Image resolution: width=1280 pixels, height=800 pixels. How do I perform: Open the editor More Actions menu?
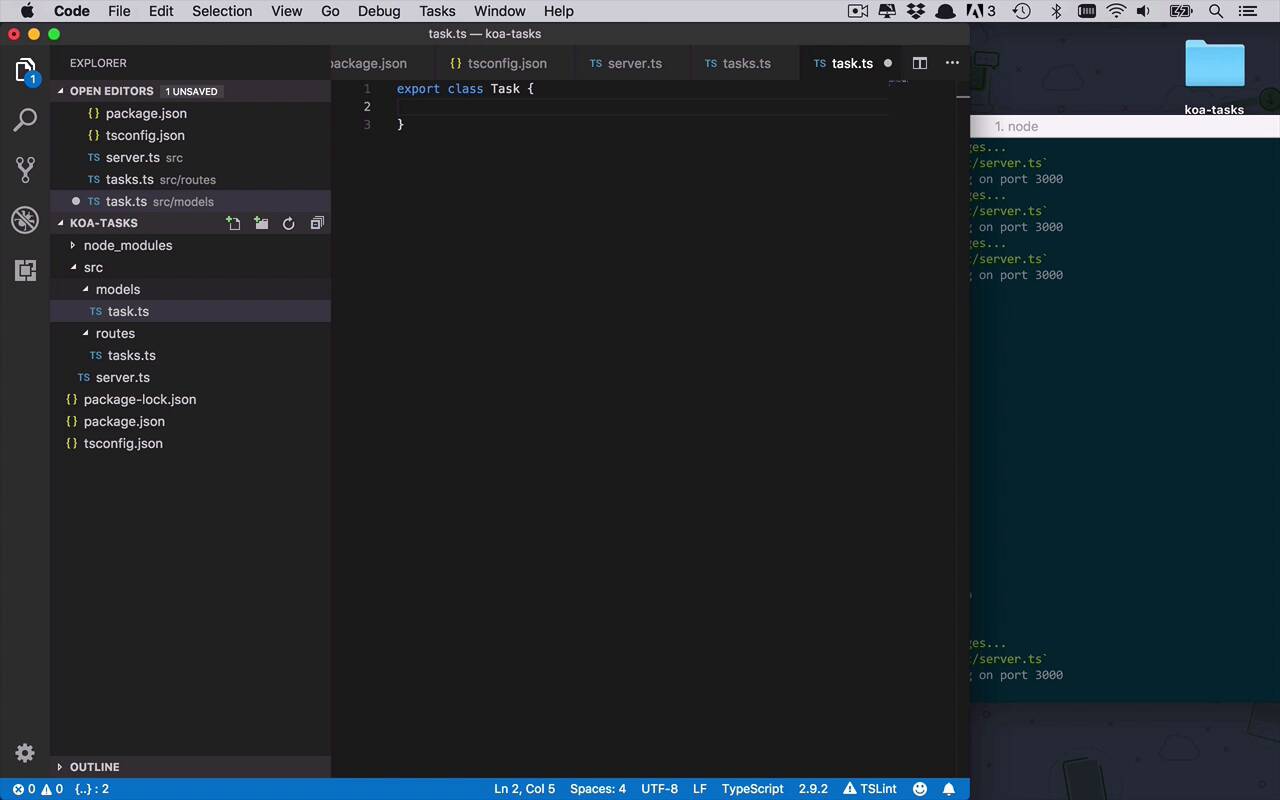point(952,63)
